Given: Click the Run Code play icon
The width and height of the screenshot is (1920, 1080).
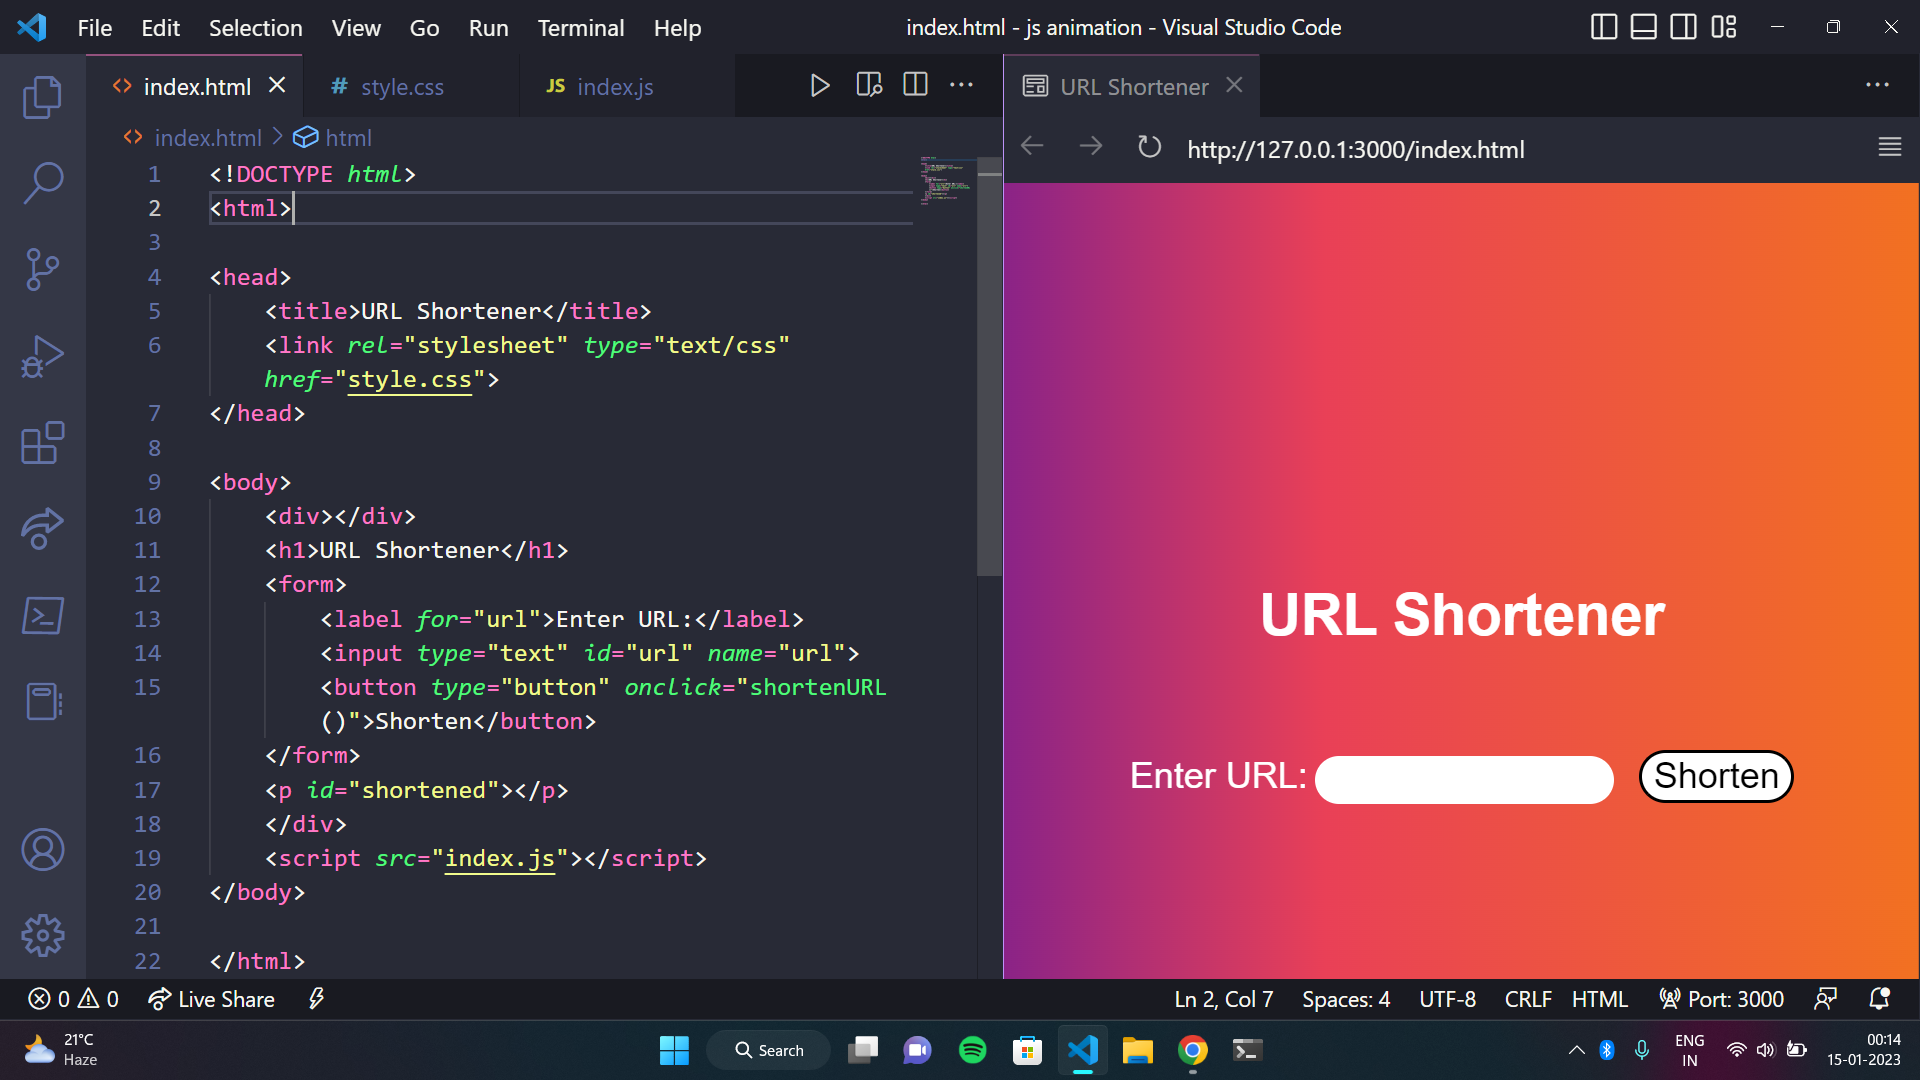Looking at the screenshot, I should 819,86.
